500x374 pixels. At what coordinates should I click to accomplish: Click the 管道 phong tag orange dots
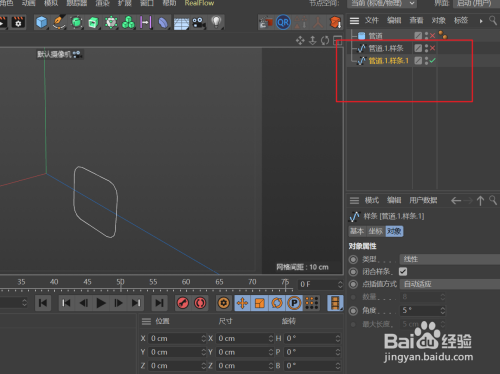(x=443, y=35)
